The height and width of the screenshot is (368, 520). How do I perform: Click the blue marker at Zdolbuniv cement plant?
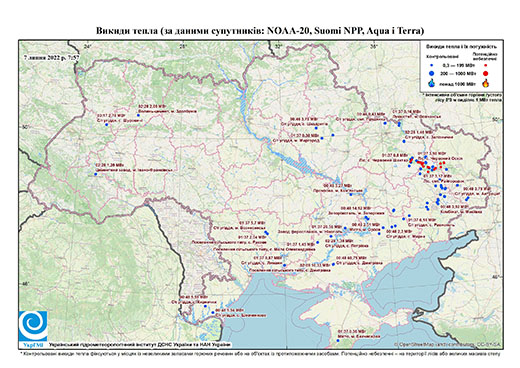138,115
